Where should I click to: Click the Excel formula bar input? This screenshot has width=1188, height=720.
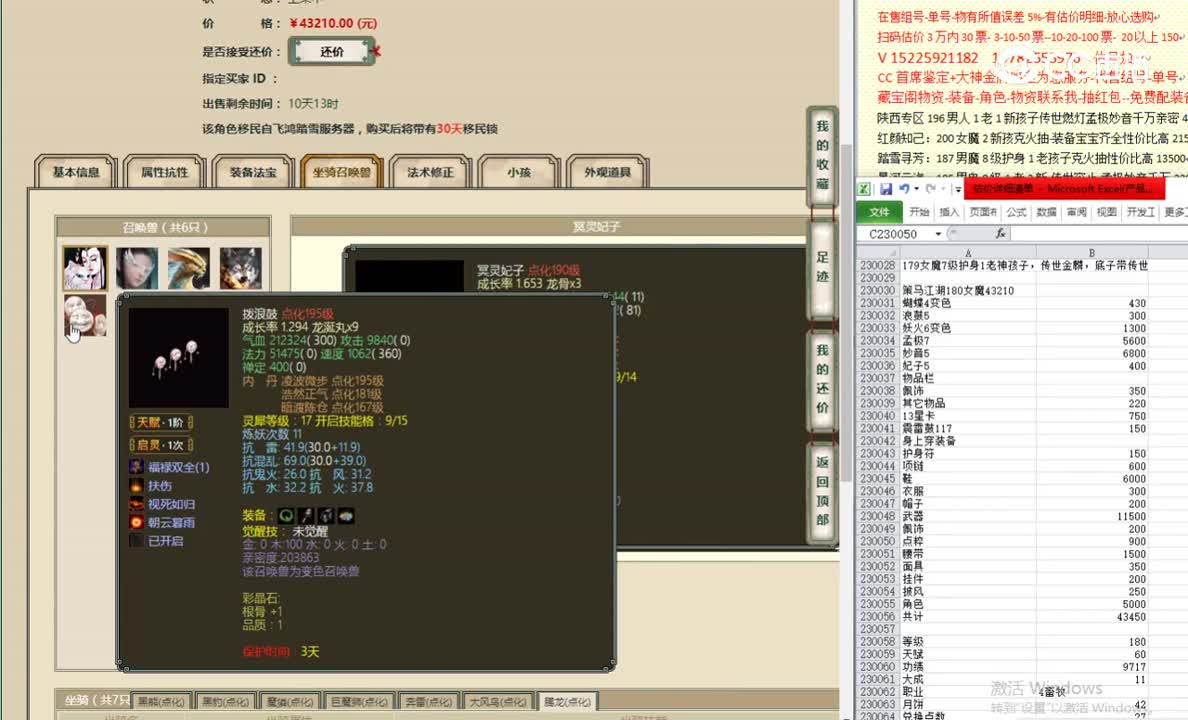1099,233
